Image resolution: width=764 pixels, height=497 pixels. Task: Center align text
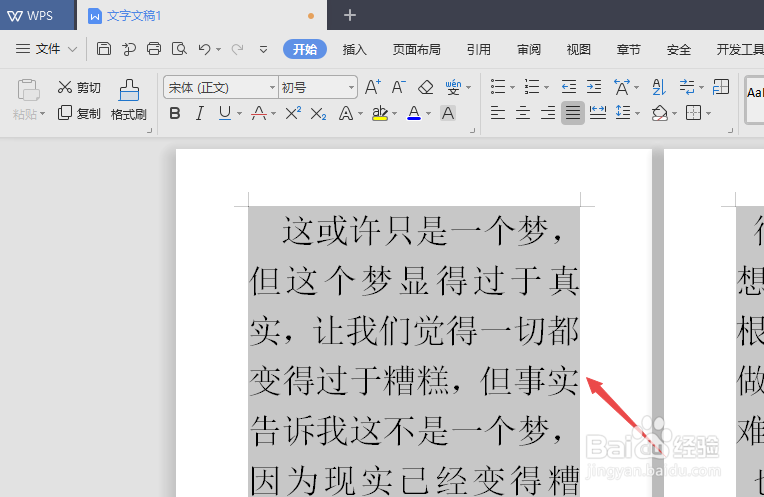tap(523, 113)
